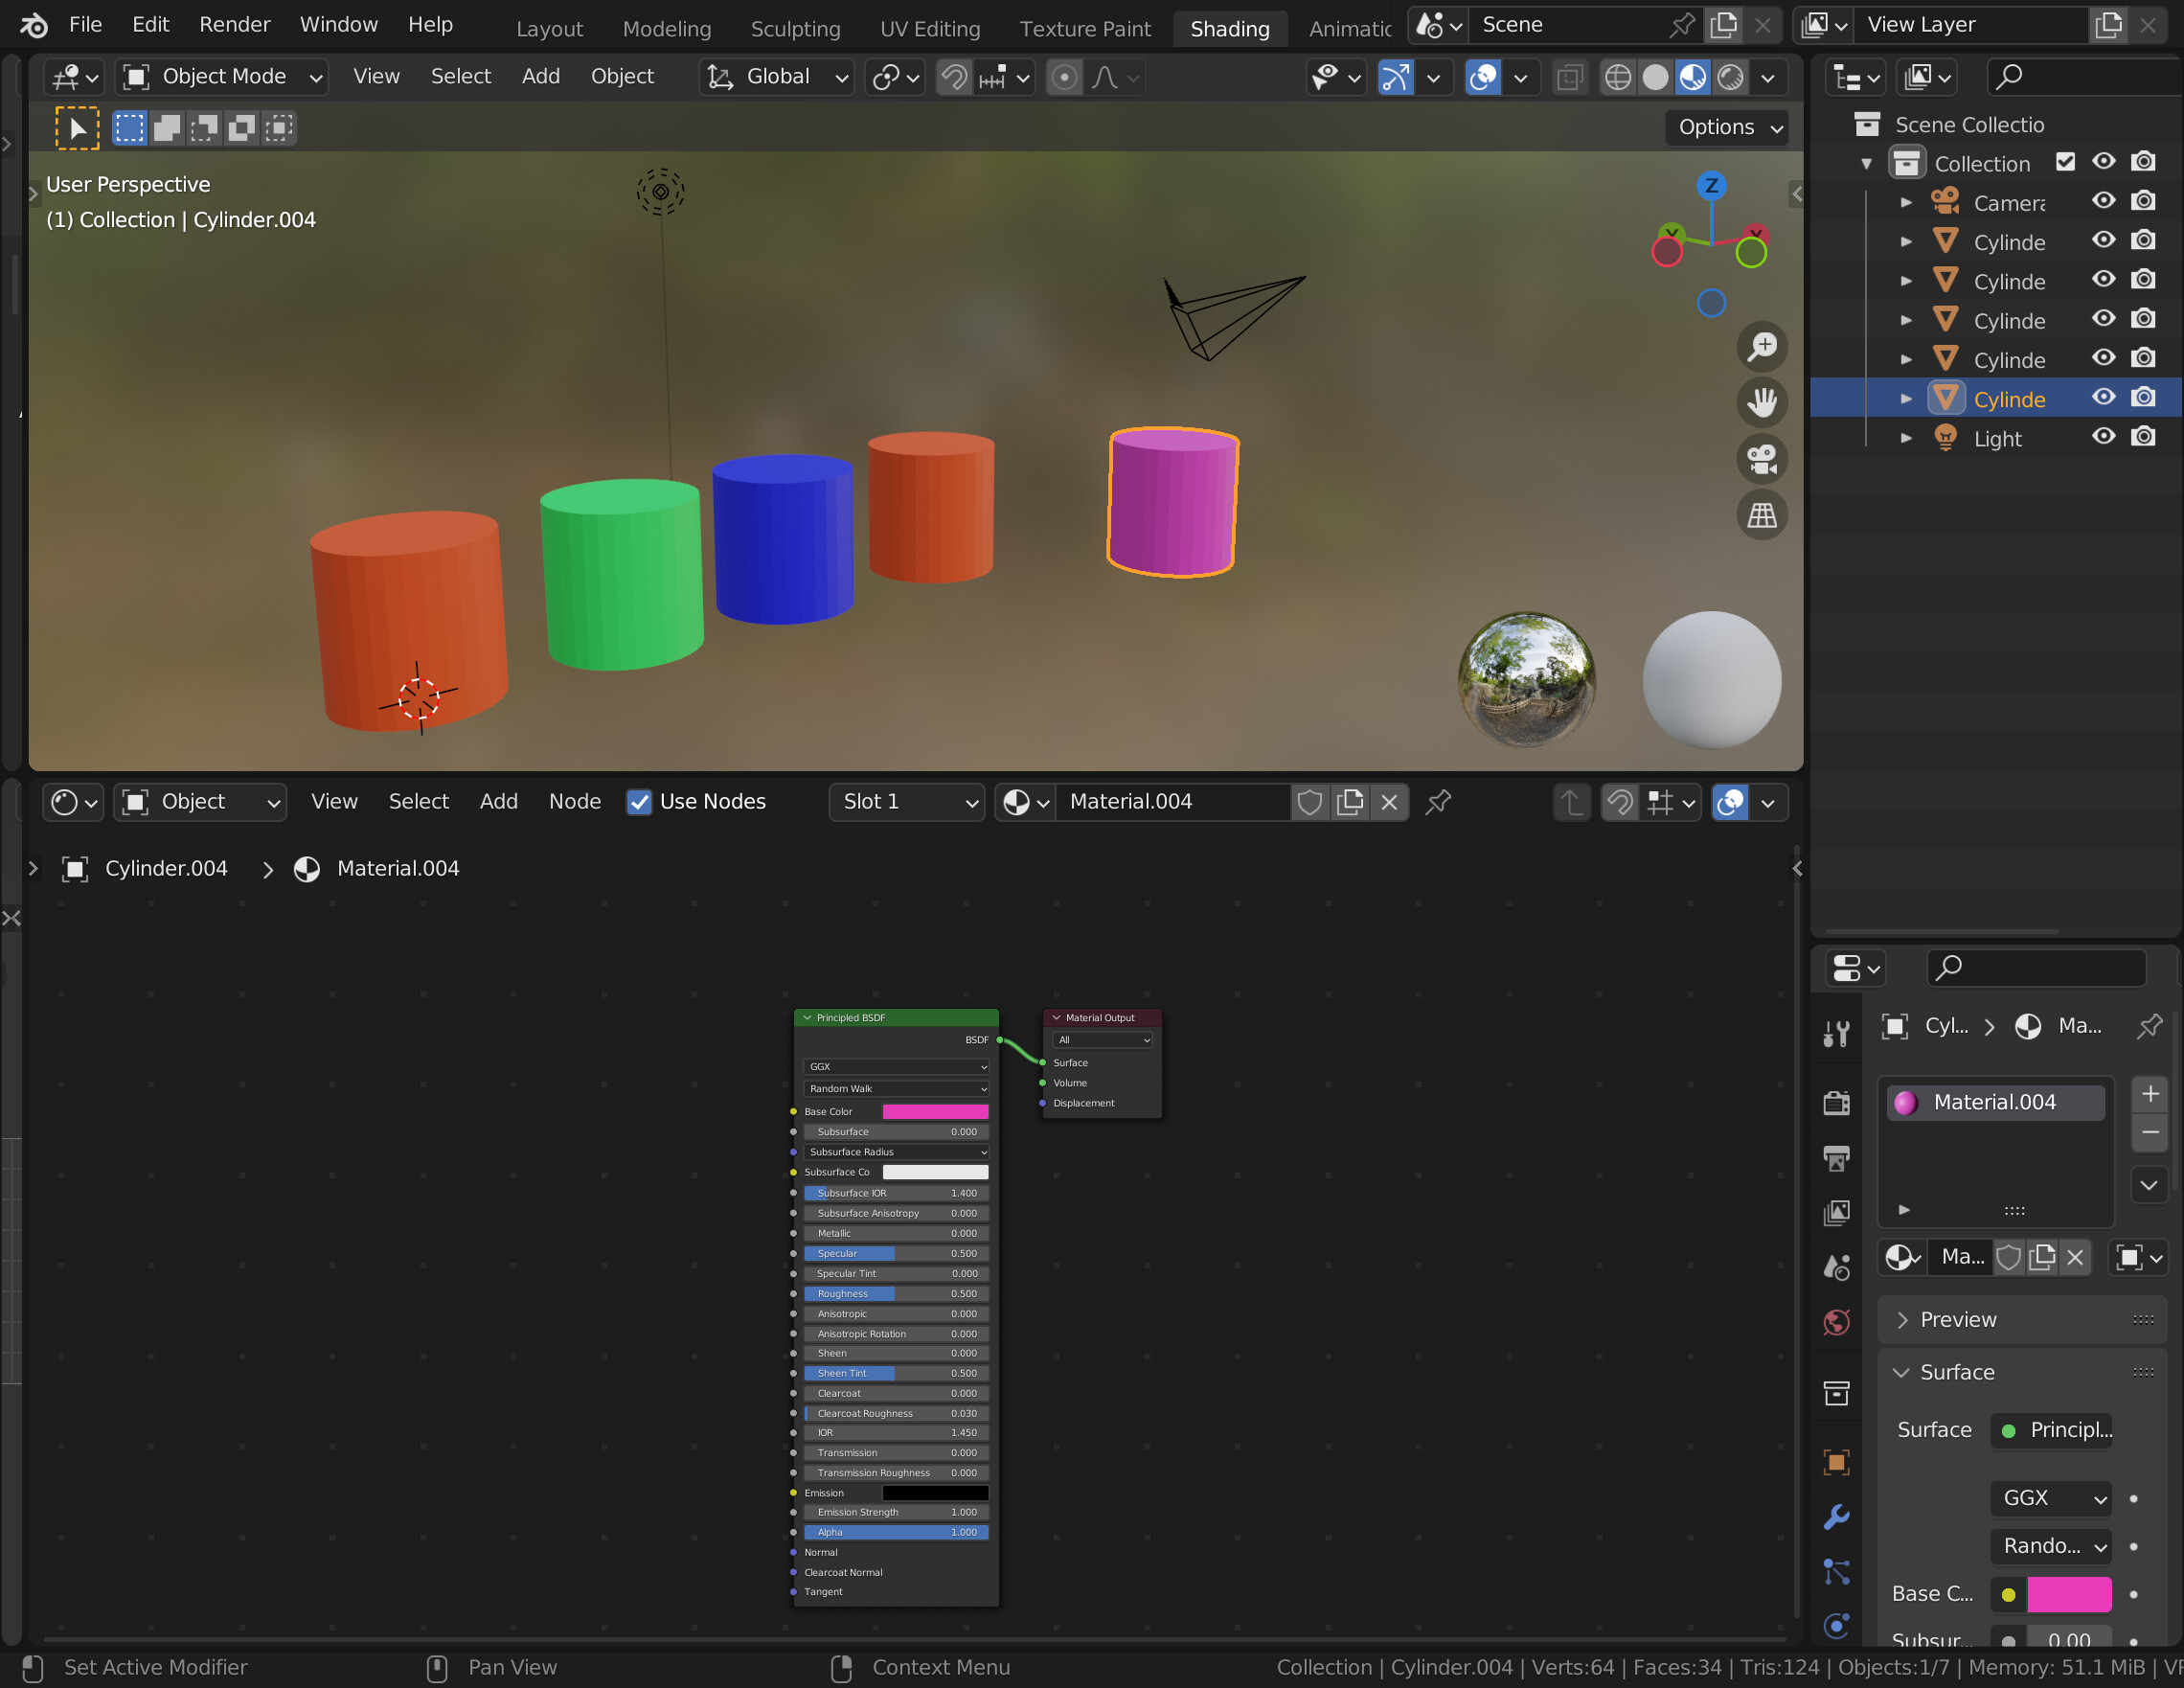Toggle camera view icon in viewport
Image resolution: width=2184 pixels, height=1688 pixels.
pyautogui.click(x=1761, y=459)
